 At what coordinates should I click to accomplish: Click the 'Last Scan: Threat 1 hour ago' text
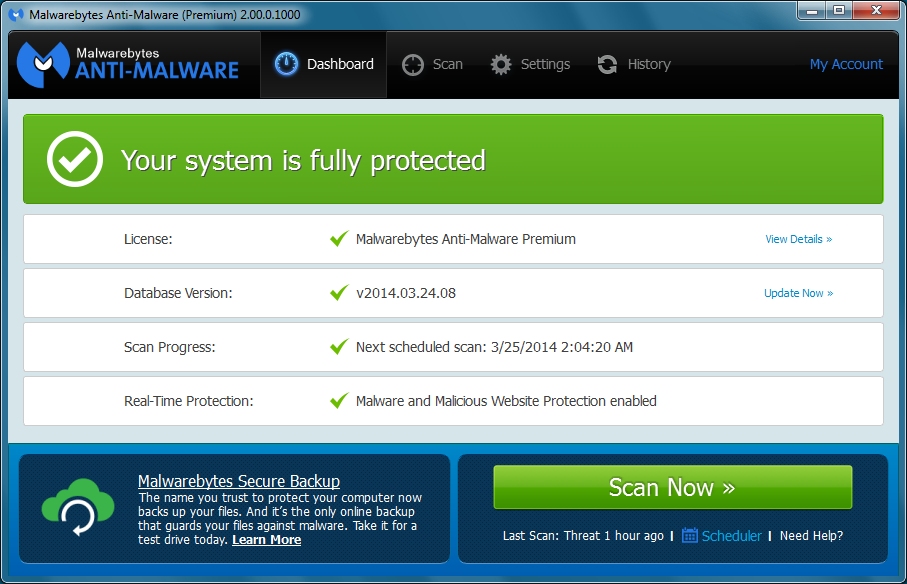click(x=583, y=535)
